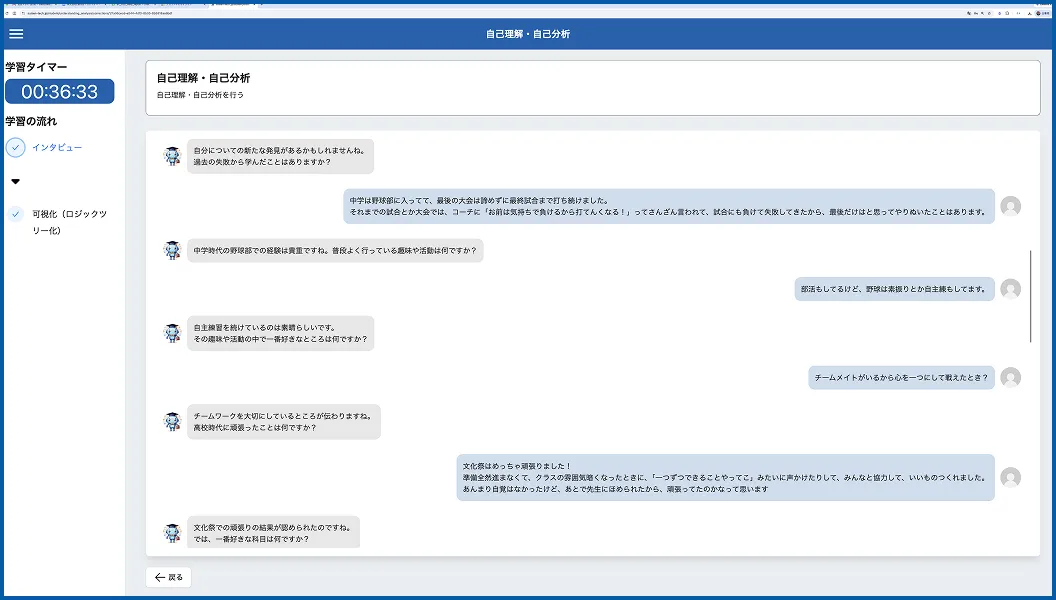Click the robot avatar beside first bot message

click(172, 156)
